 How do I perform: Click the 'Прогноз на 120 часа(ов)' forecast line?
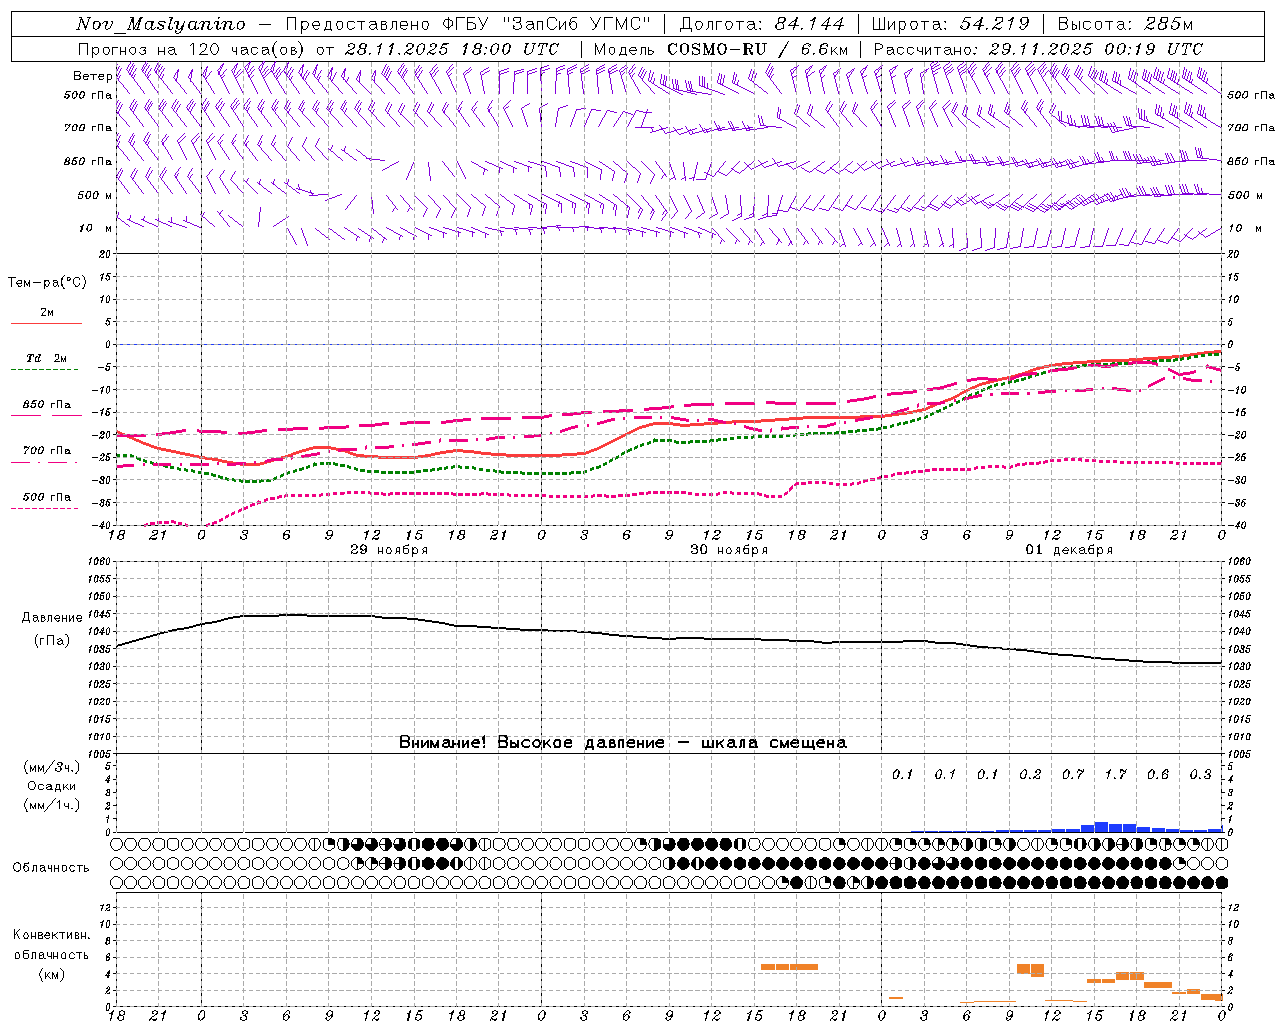(319, 48)
